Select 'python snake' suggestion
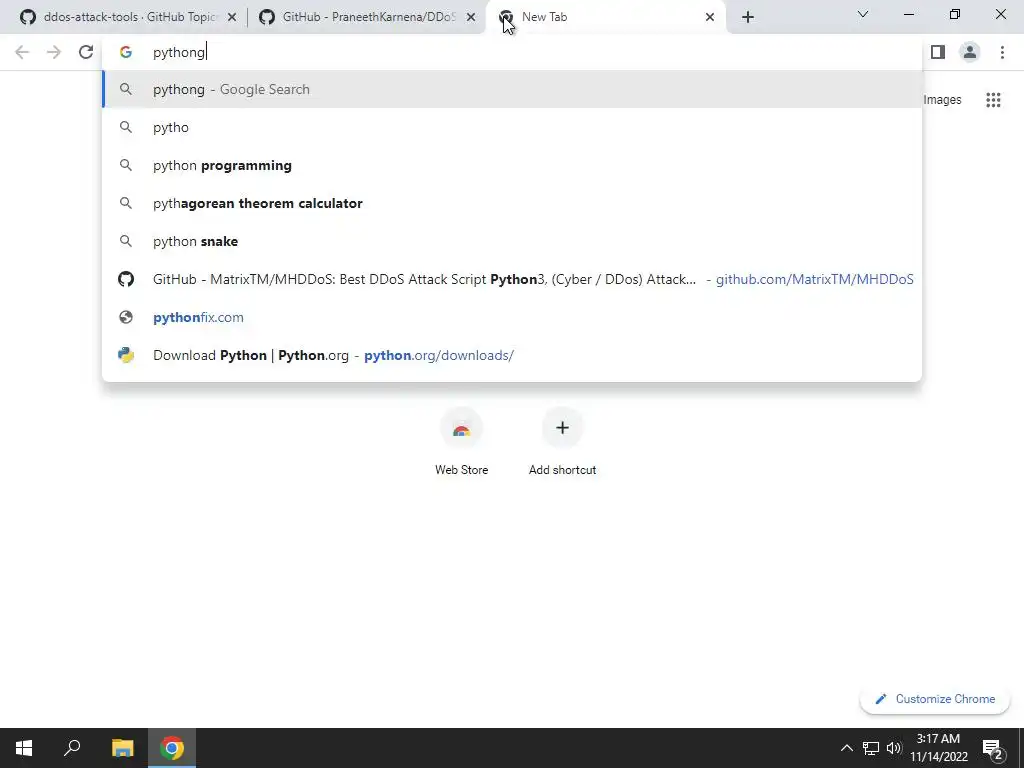This screenshot has height=768, width=1024. pos(512,242)
